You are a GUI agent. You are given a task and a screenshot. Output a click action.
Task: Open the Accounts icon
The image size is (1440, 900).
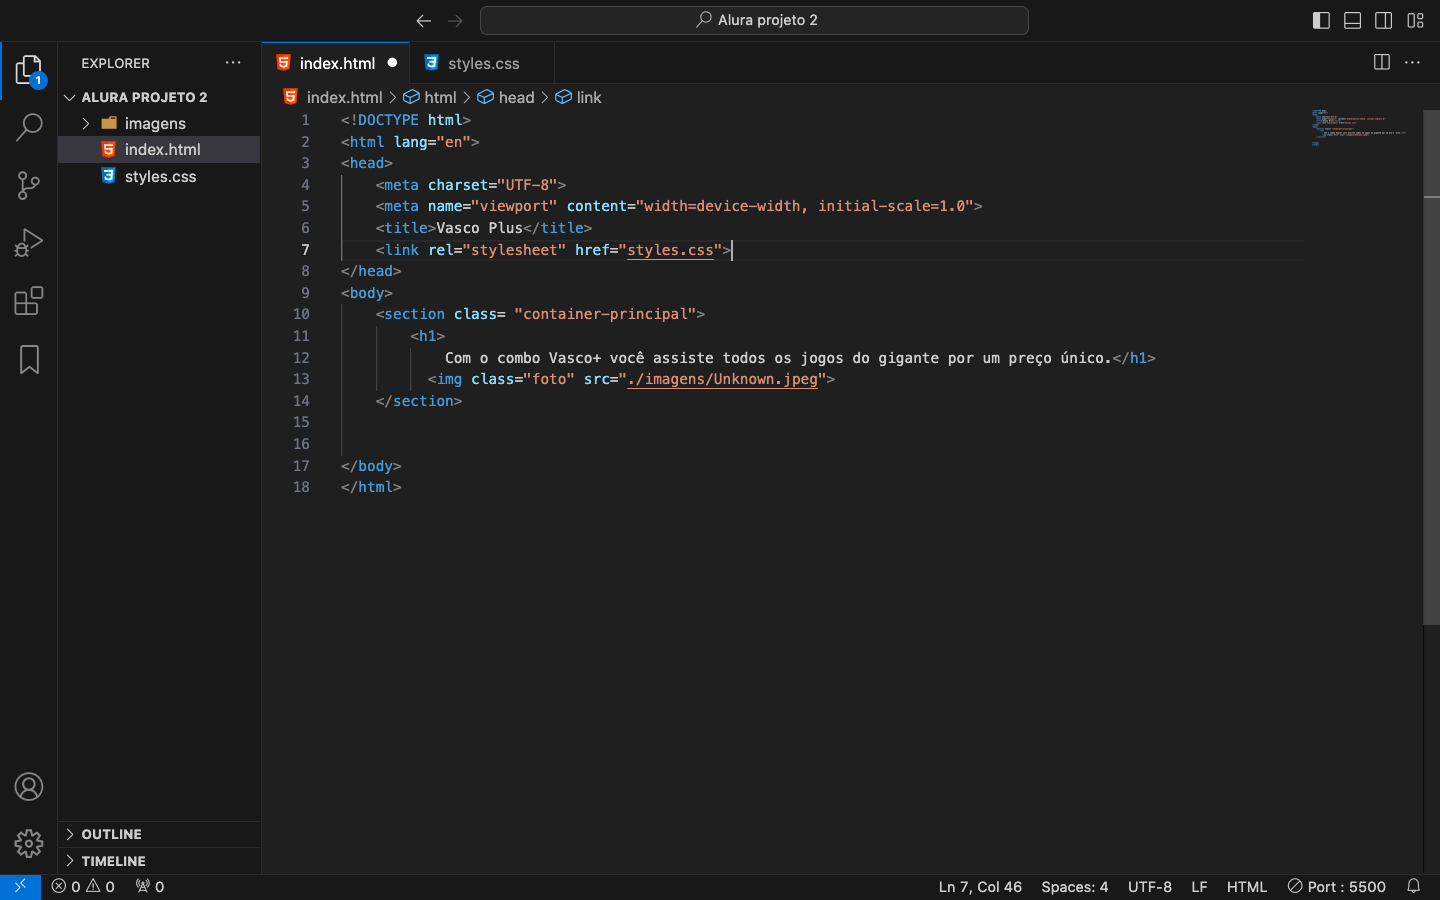[29, 787]
